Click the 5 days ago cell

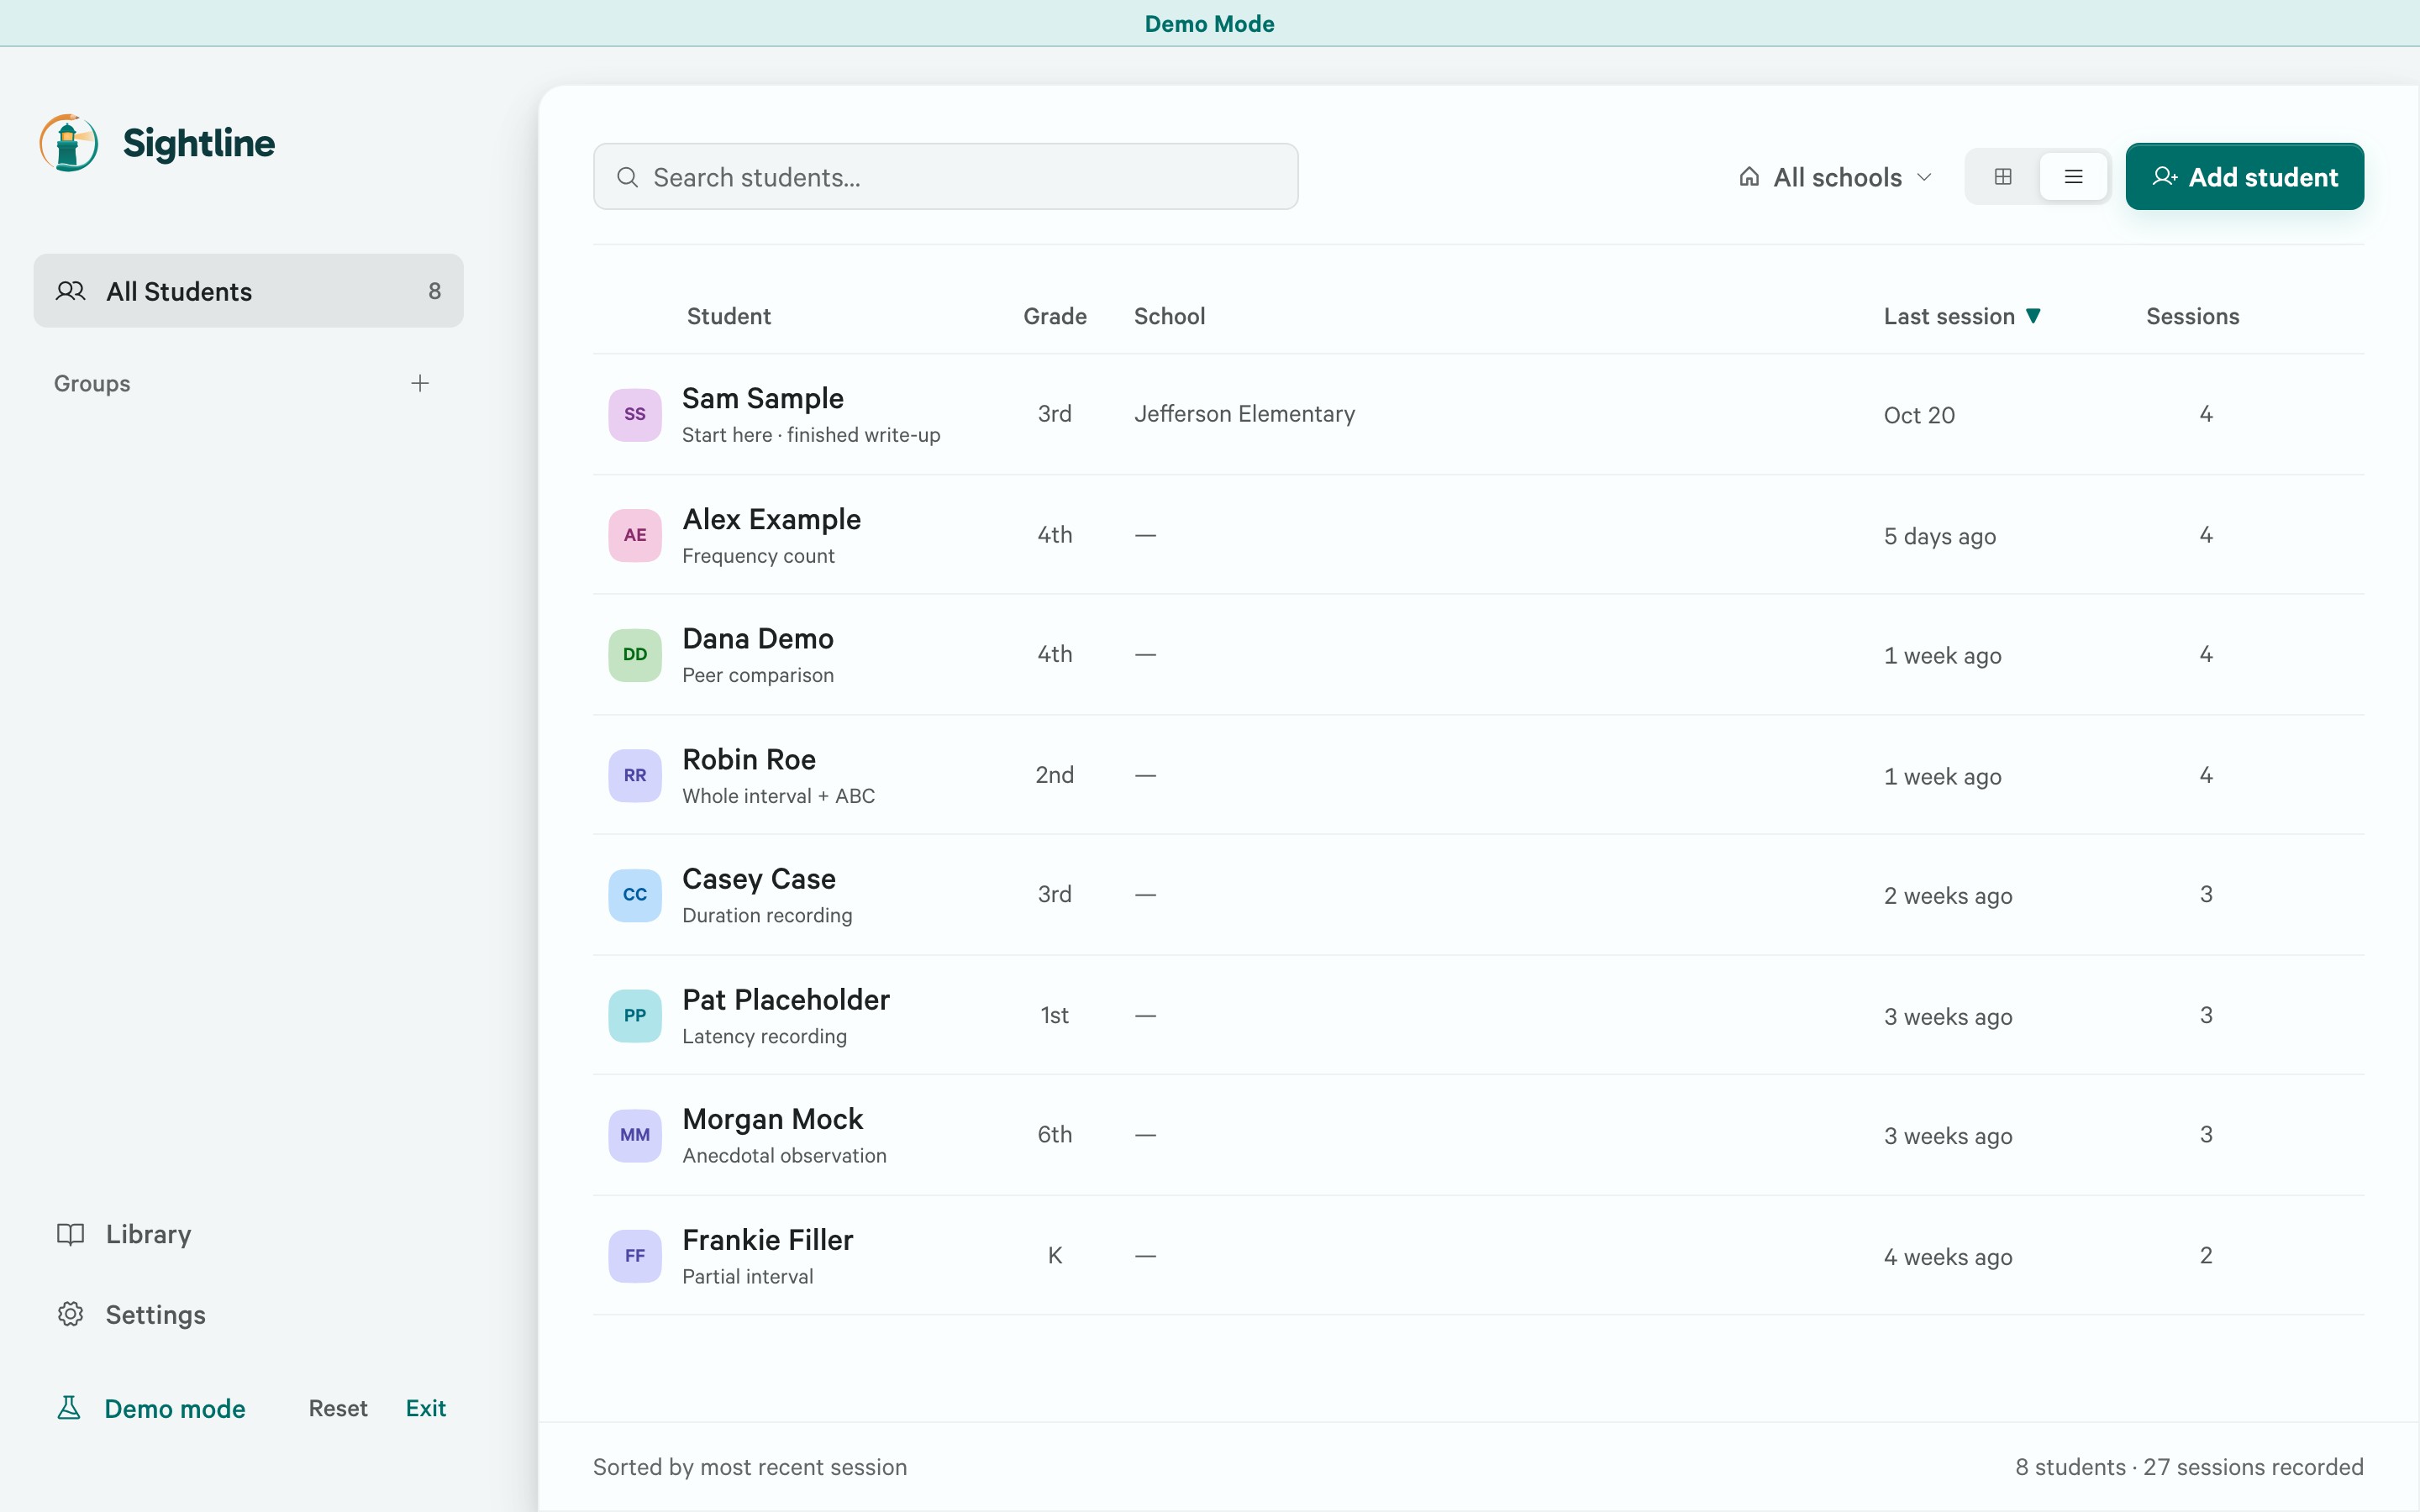click(1940, 536)
